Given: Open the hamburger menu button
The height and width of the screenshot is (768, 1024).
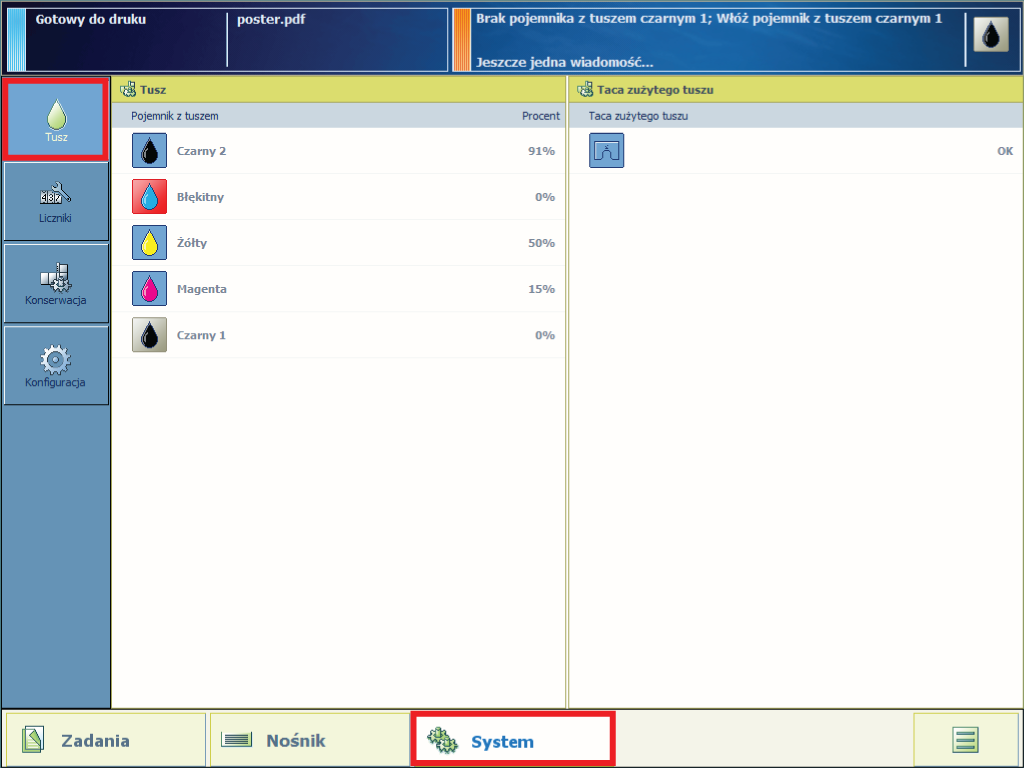Looking at the screenshot, I should [x=965, y=740].
